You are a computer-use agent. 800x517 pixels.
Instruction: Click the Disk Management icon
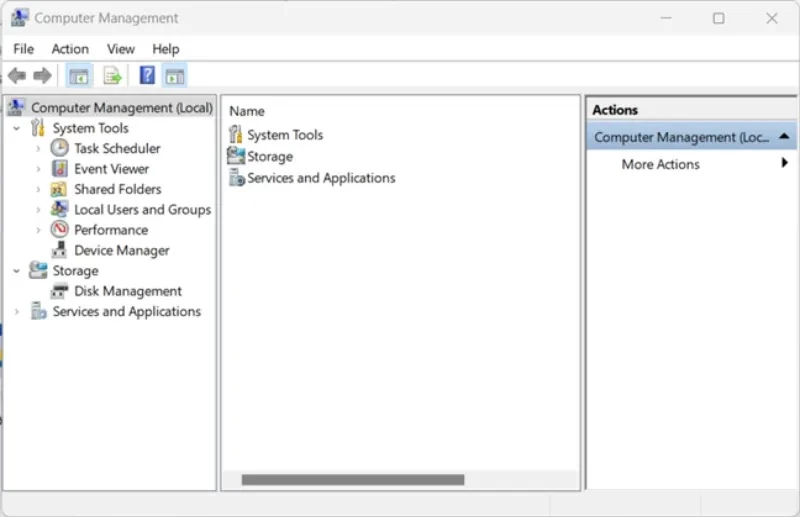[x=59, y=291]
